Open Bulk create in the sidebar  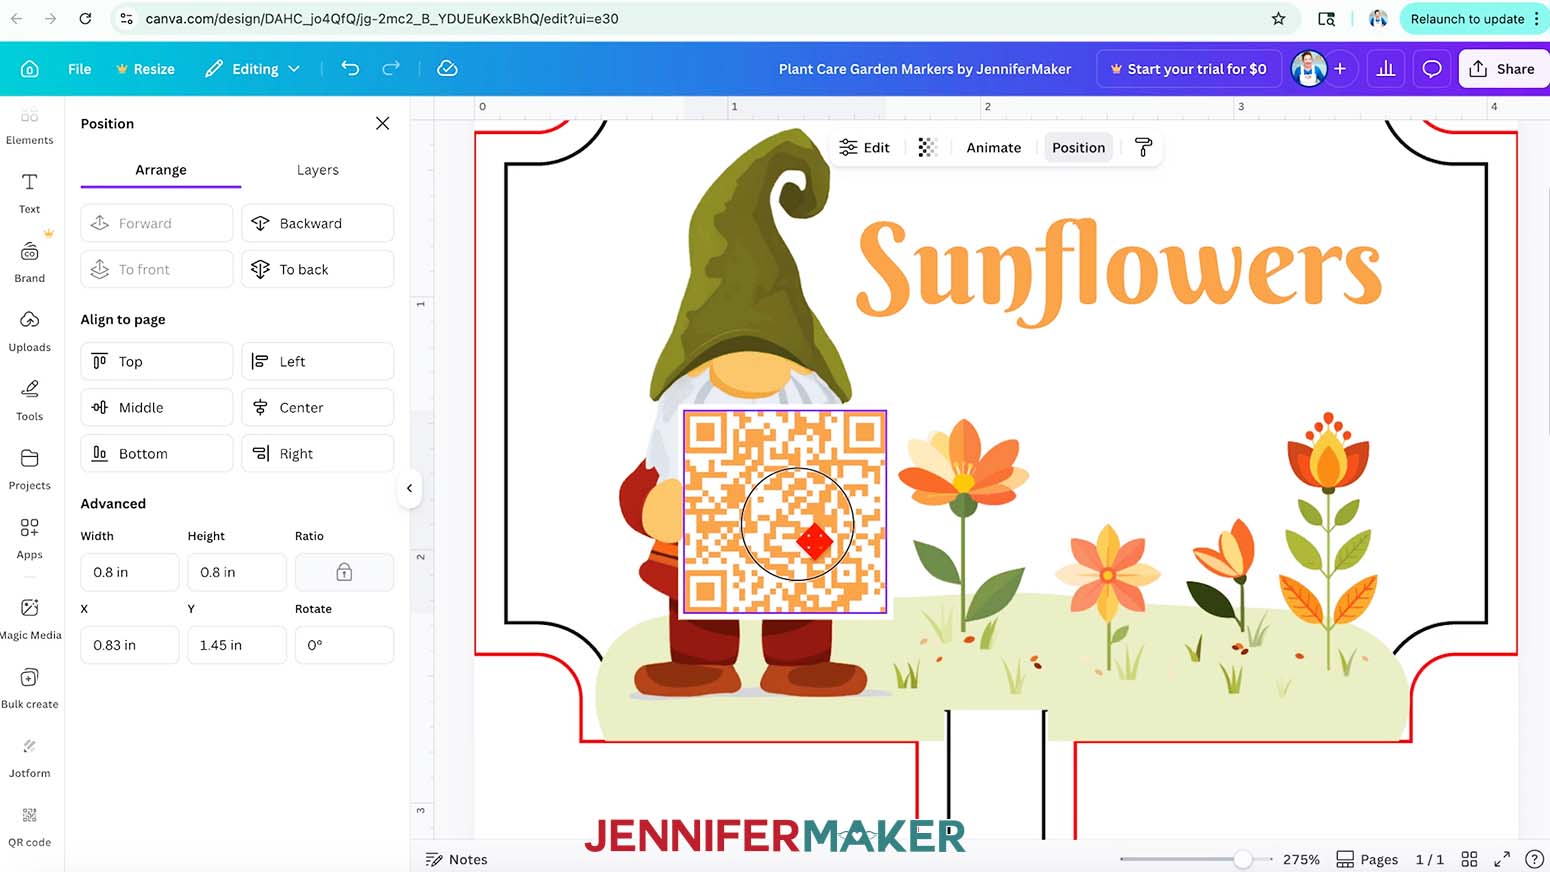[x=30, y=689]
